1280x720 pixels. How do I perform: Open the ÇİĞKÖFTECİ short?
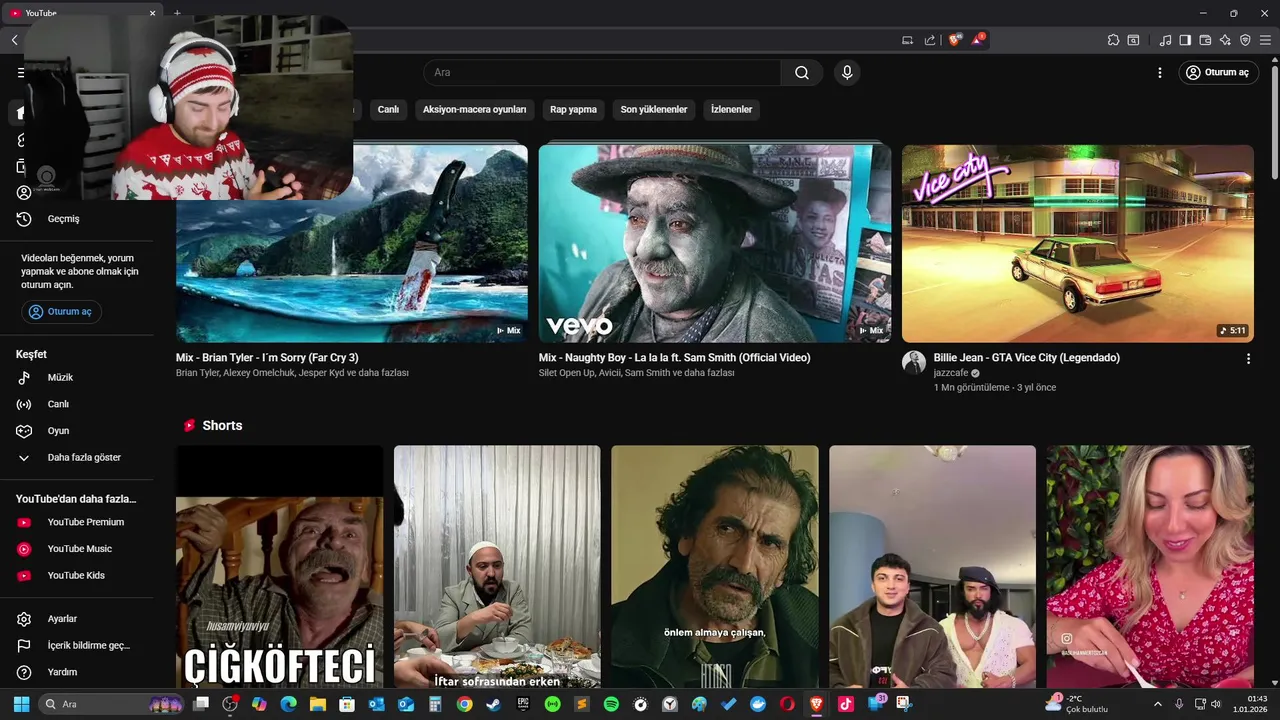(x=280, y=567)
